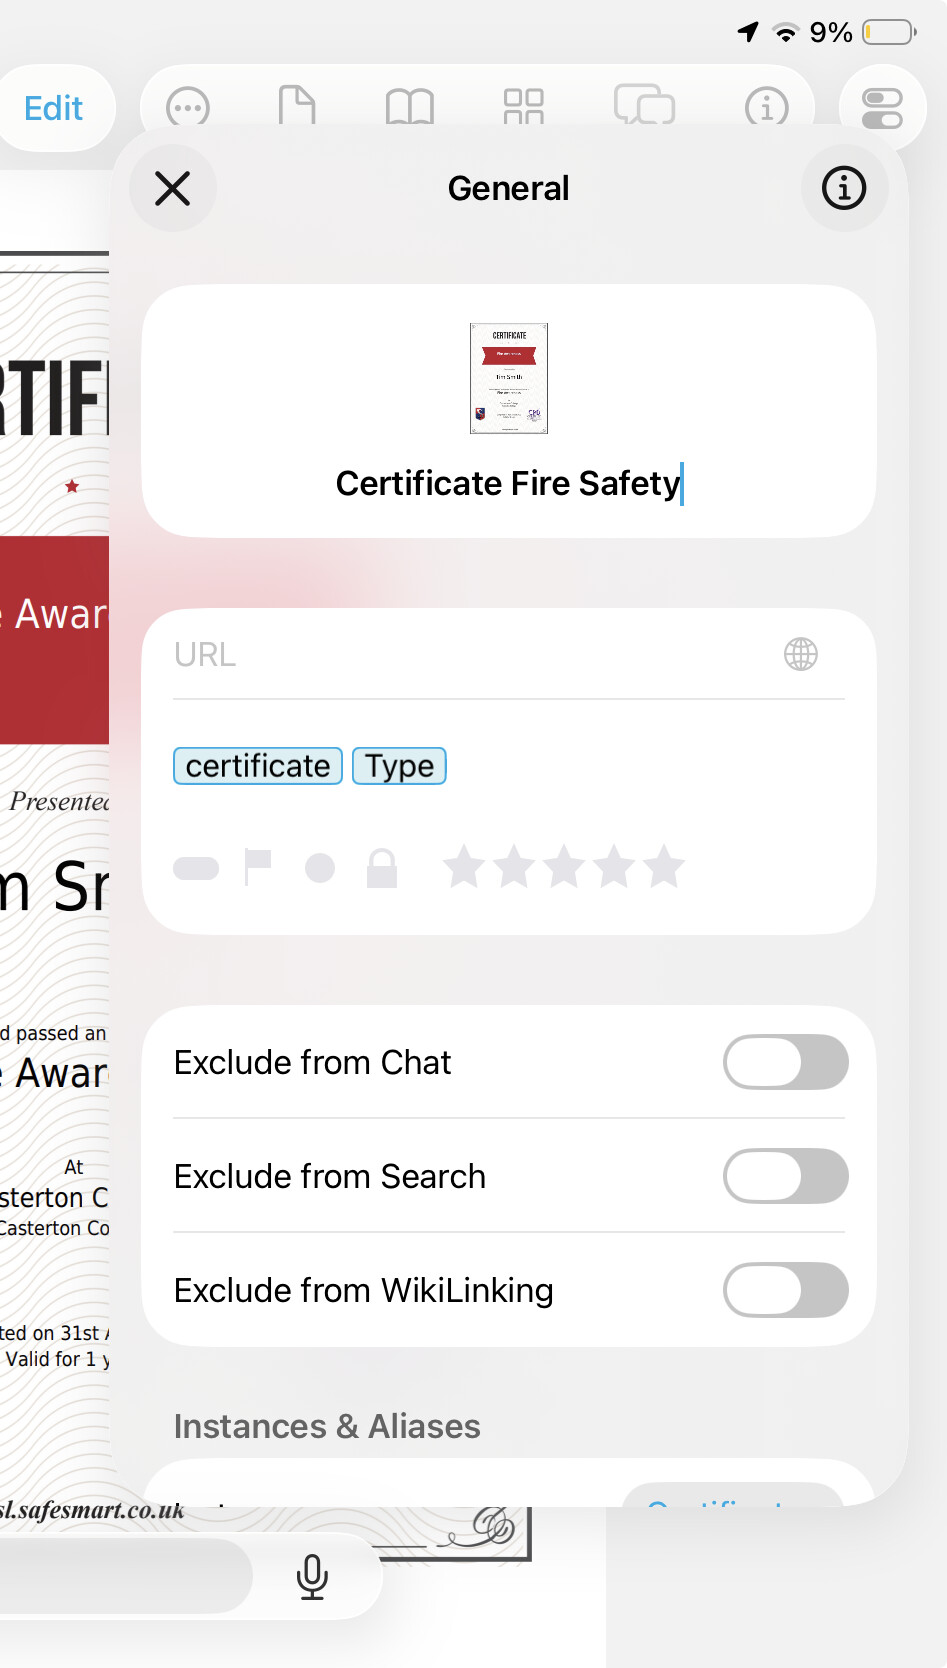Tap the info circle in General header
This screenshot has width=947, height=1668.
[844, 188]
